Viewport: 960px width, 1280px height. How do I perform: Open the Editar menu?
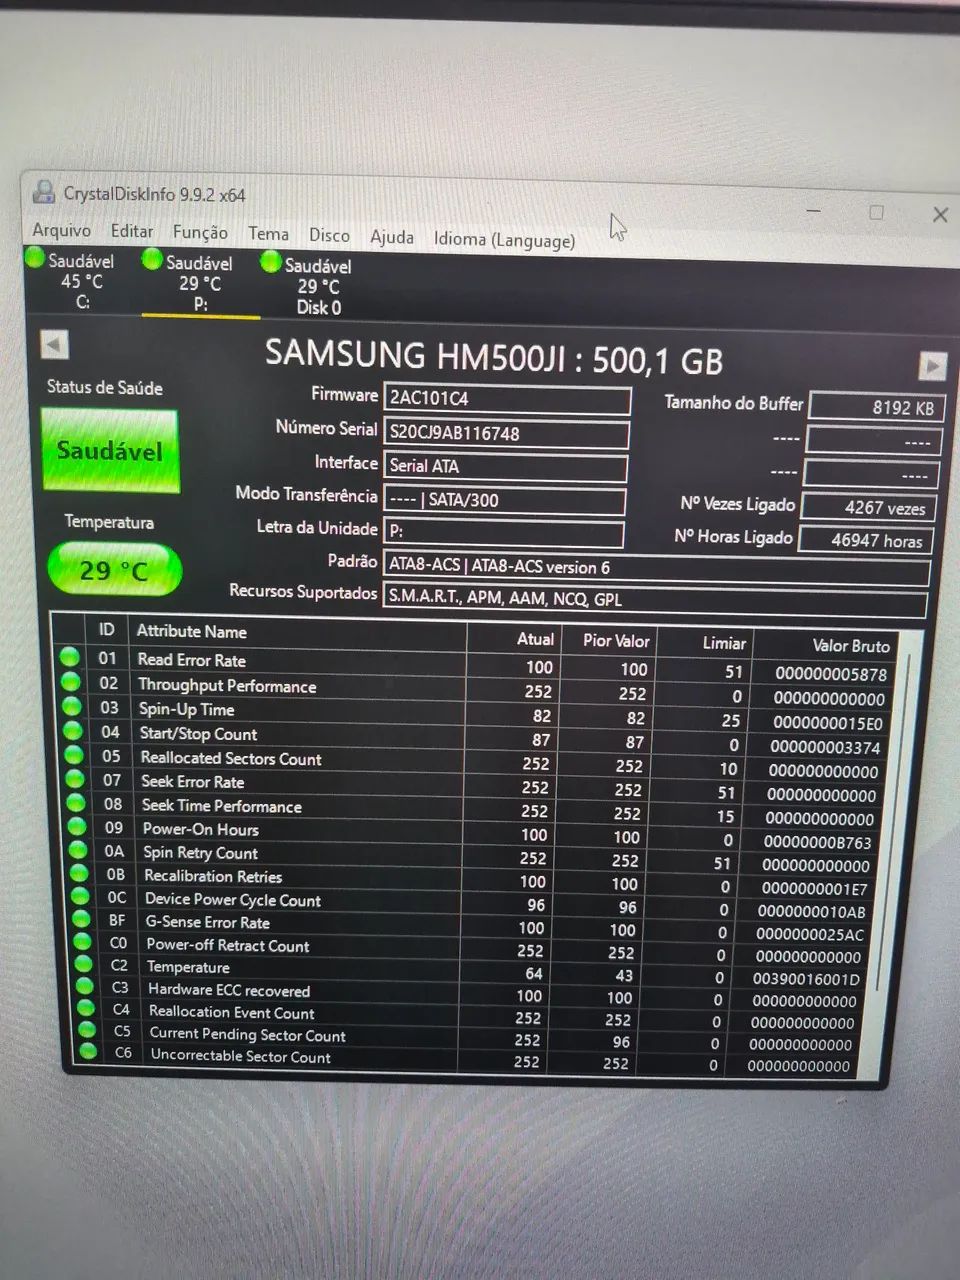click(132, 231)
